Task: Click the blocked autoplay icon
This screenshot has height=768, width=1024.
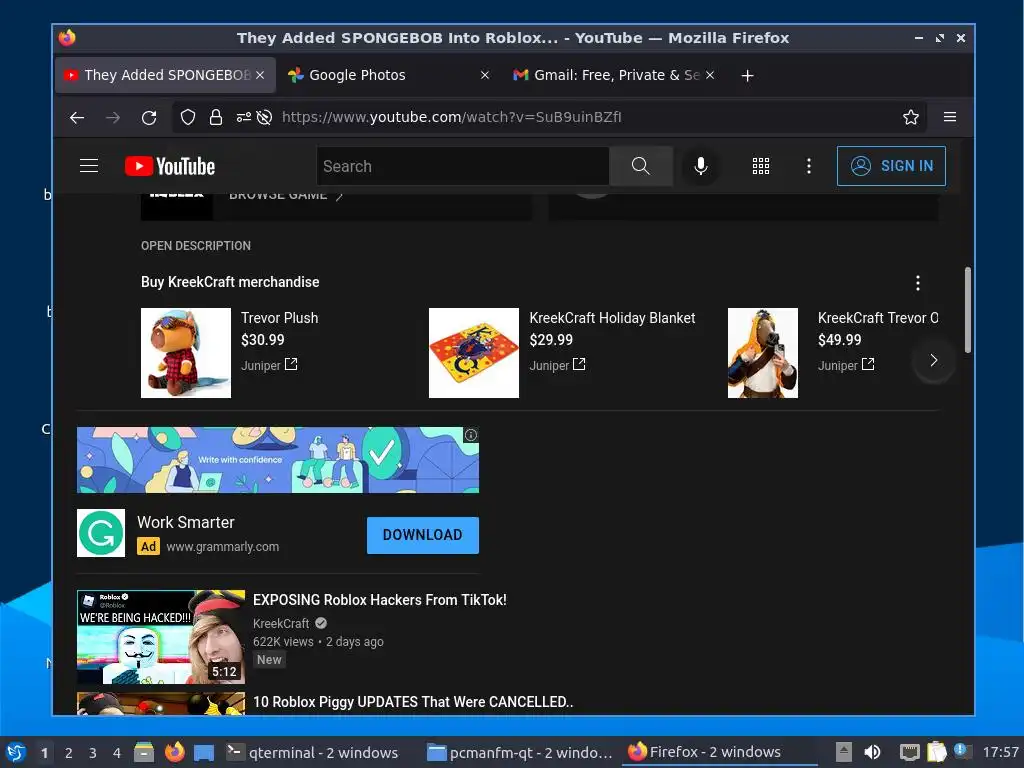Action: tap(264, 118)
